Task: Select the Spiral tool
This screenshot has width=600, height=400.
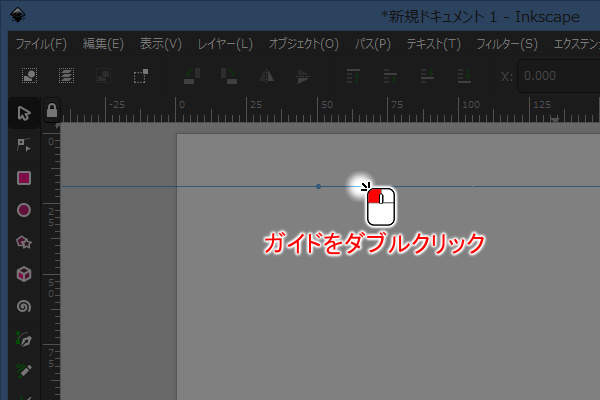Action: coord(24,306)
